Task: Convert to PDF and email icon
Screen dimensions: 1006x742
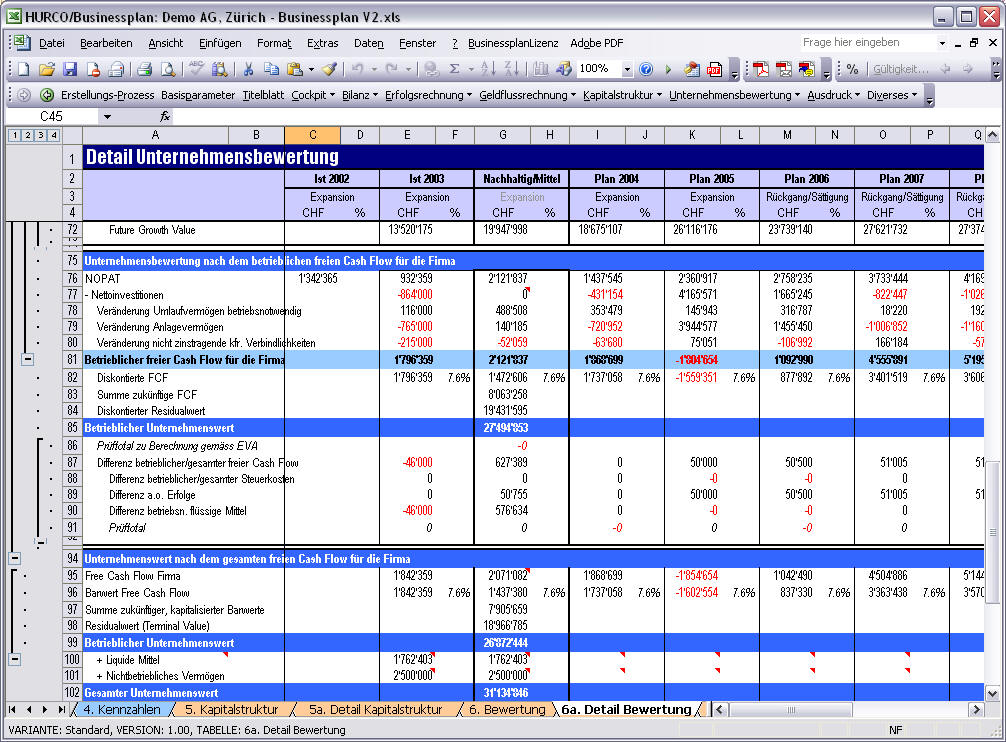Action: (783, 69)
